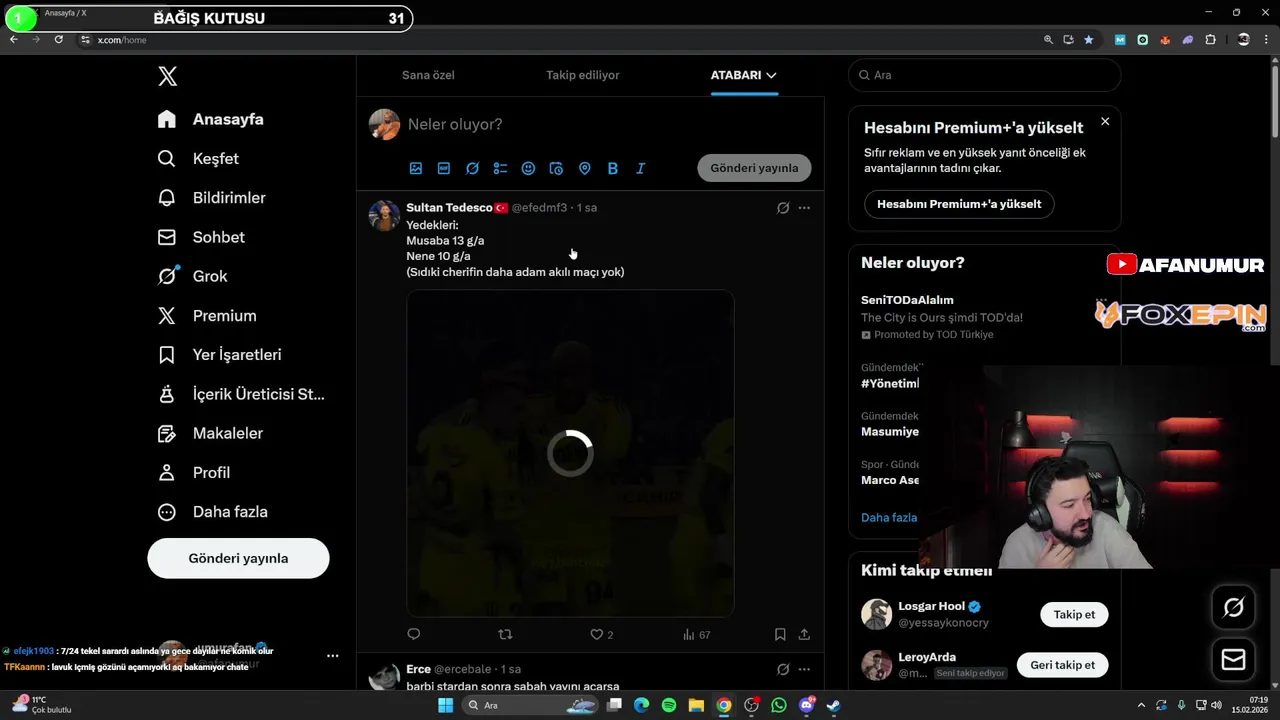
Task: Add media image to the new post
Action: pos(416,168)
